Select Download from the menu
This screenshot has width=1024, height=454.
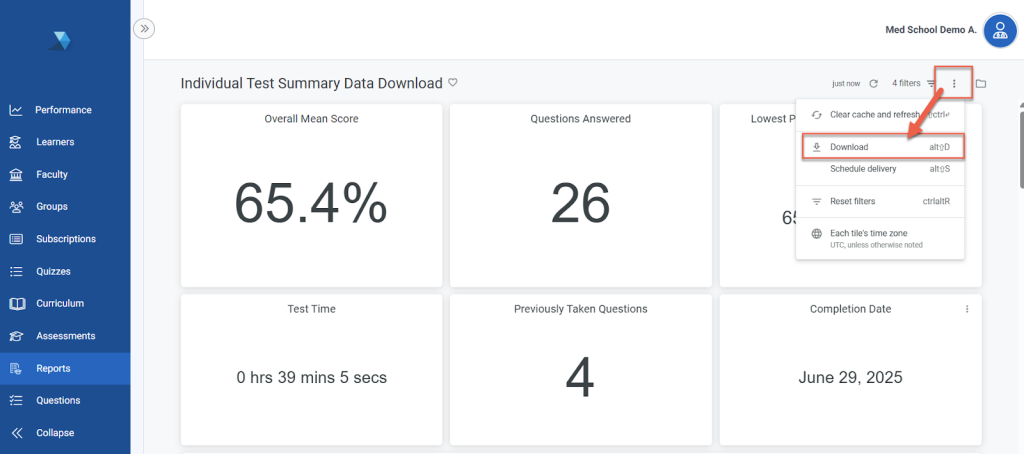(849, 147)
